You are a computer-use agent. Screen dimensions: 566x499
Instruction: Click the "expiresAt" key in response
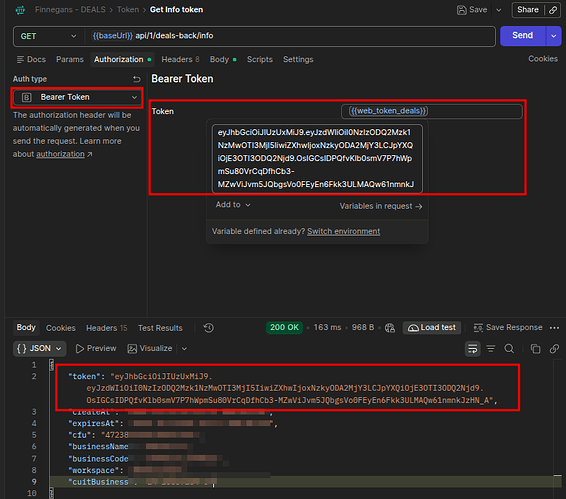(93, 424)
